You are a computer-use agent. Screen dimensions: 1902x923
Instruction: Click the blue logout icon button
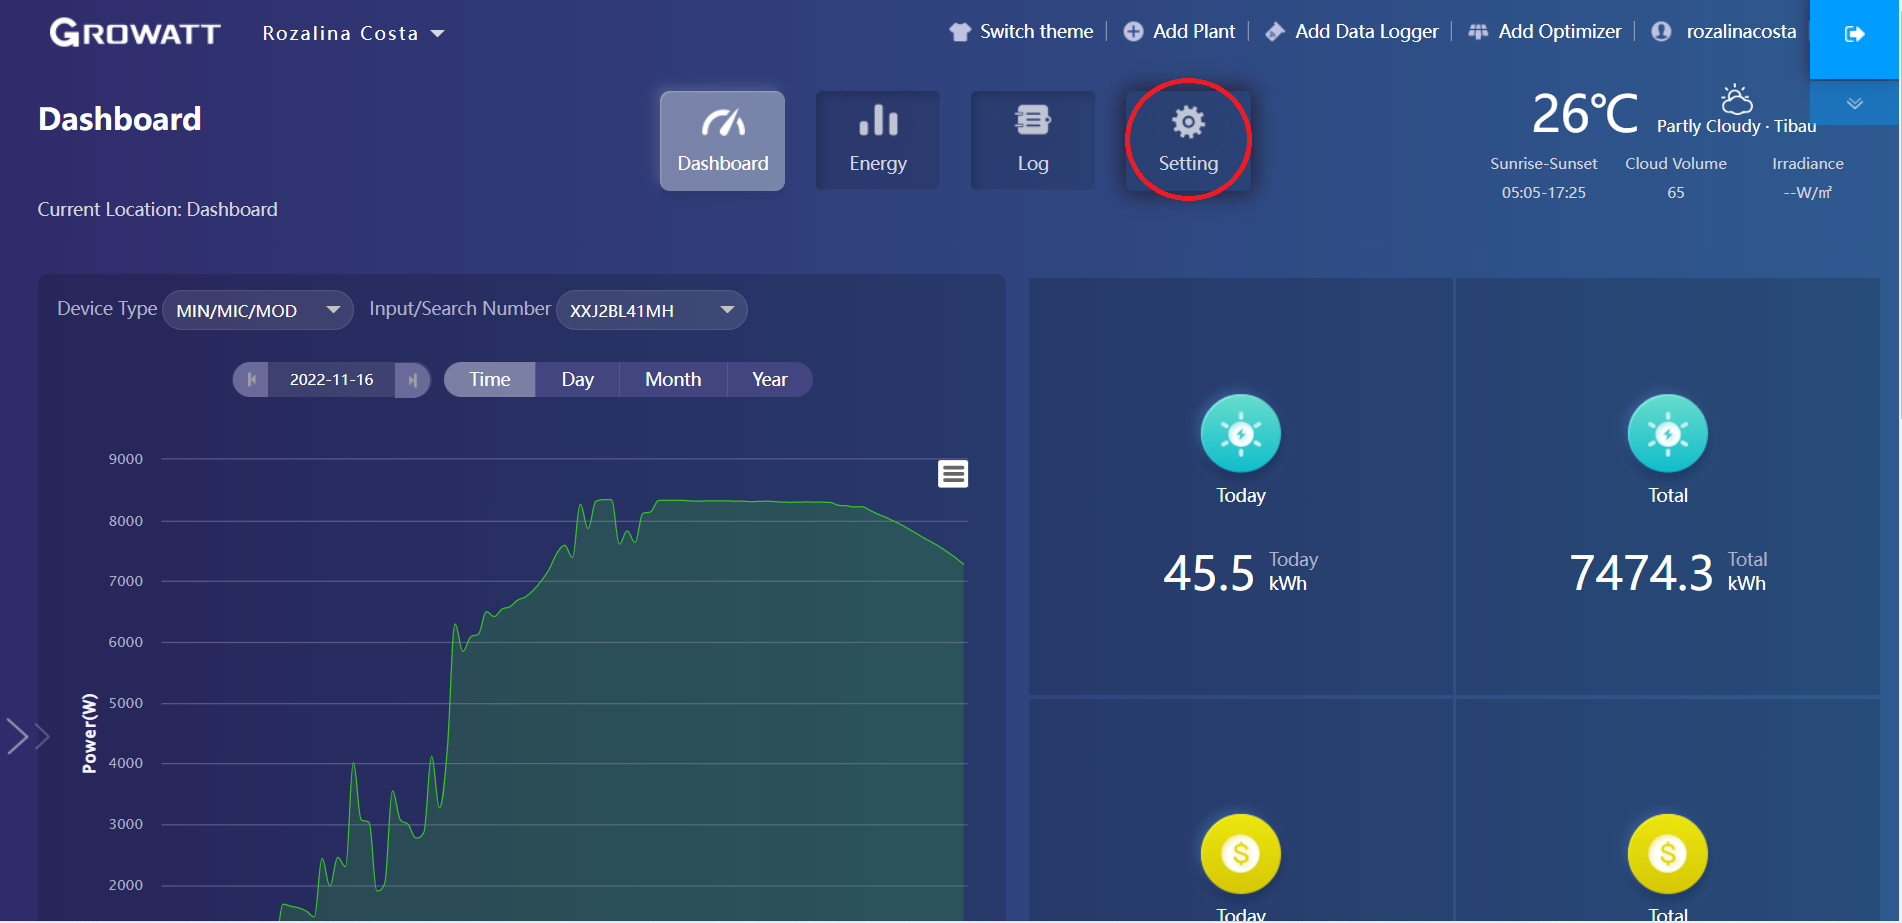click(1854, 34)
